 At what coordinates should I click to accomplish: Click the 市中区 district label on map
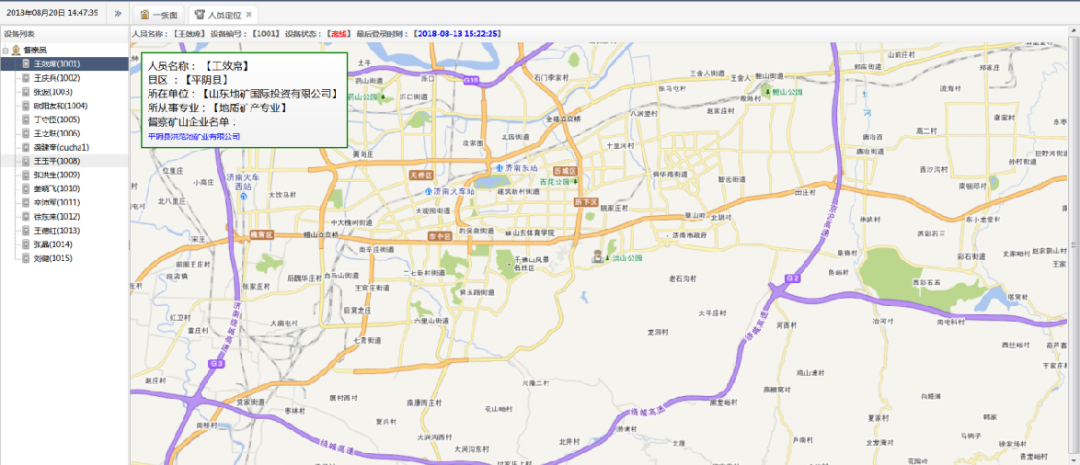[x=439, y=236]
